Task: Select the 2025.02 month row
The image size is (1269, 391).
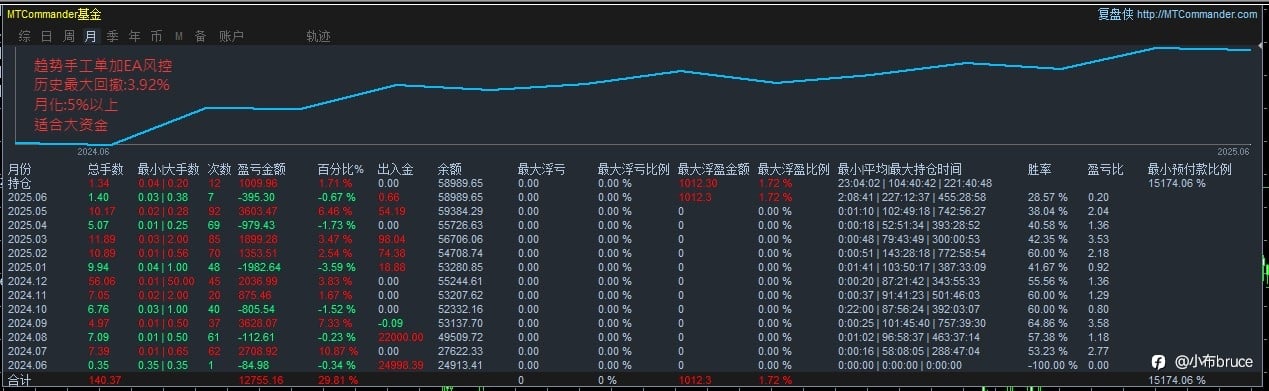Action: coord(634,254)
